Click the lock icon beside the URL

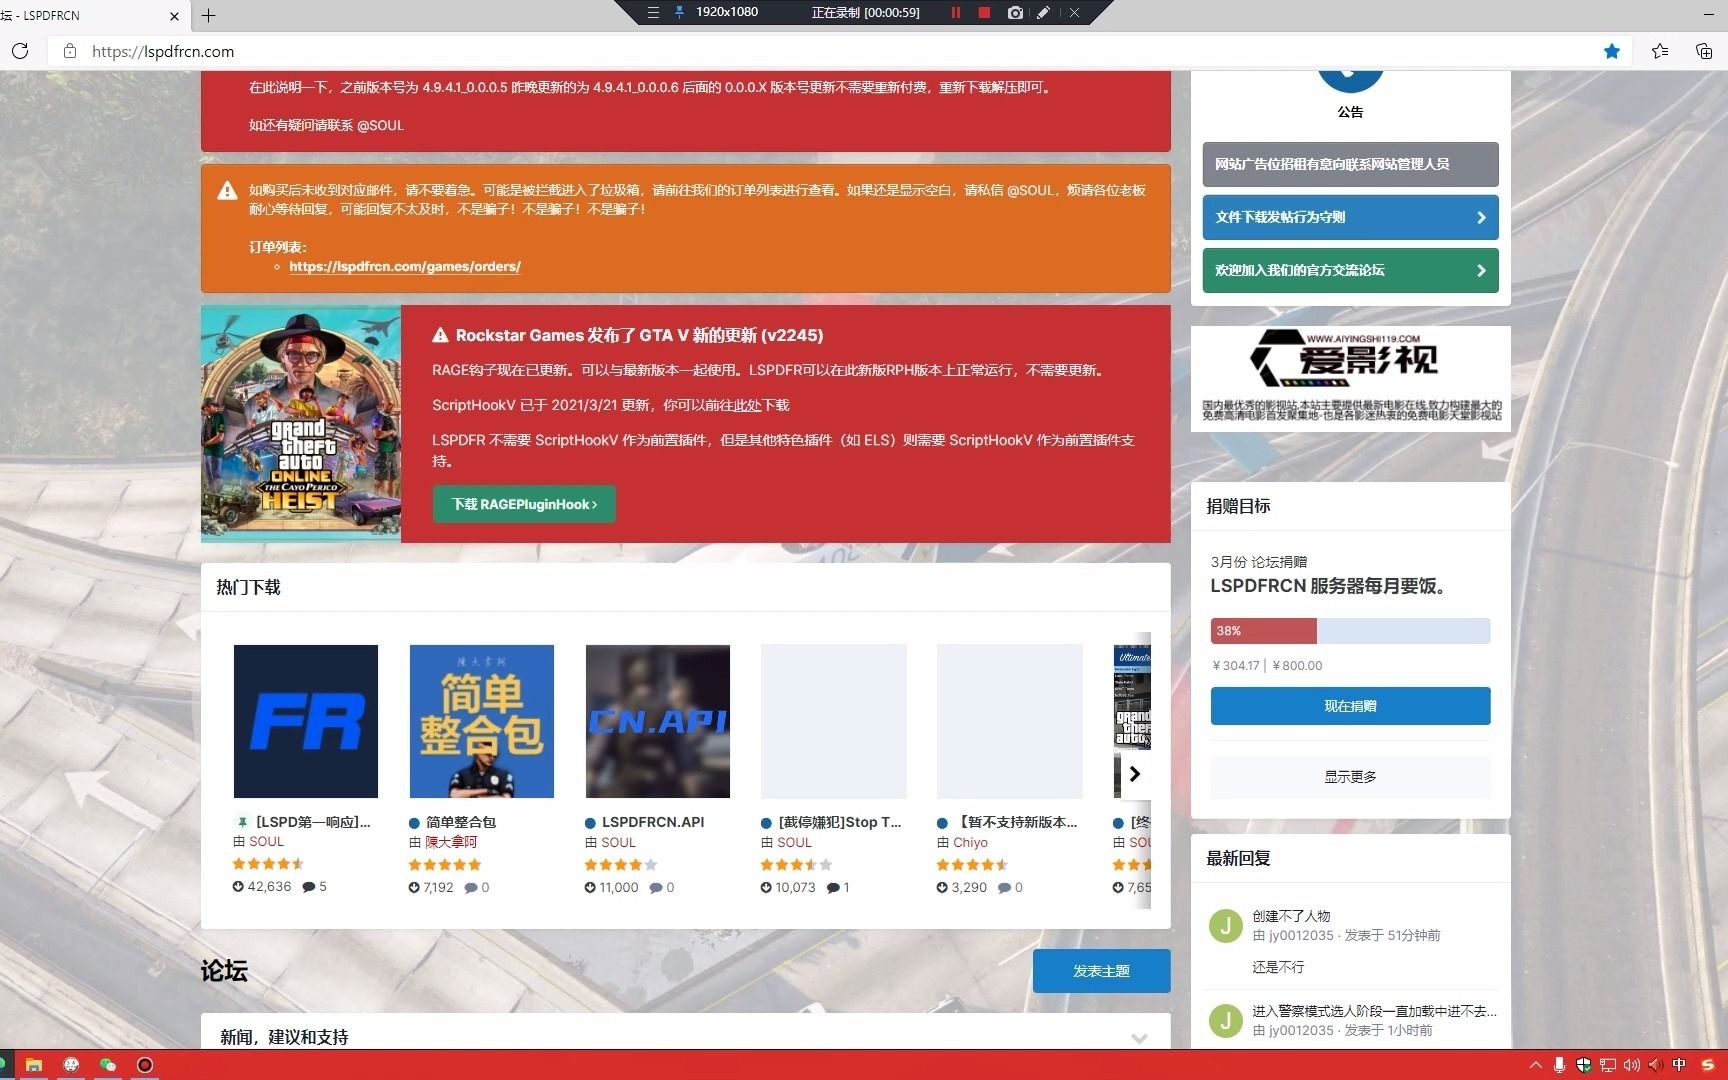pyautogui.click(x=70, y=51)
